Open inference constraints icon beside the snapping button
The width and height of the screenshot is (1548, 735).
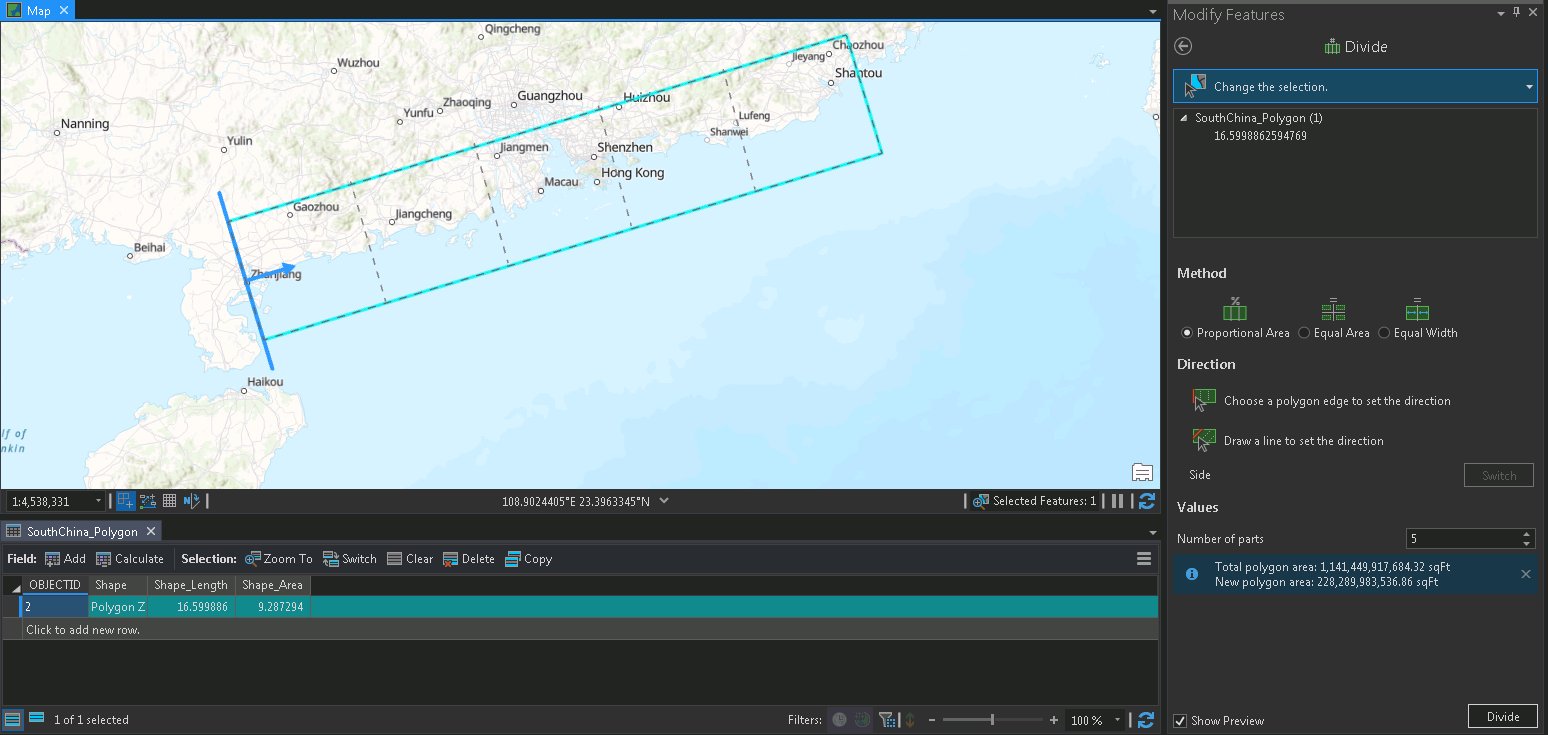coord(148,501)
